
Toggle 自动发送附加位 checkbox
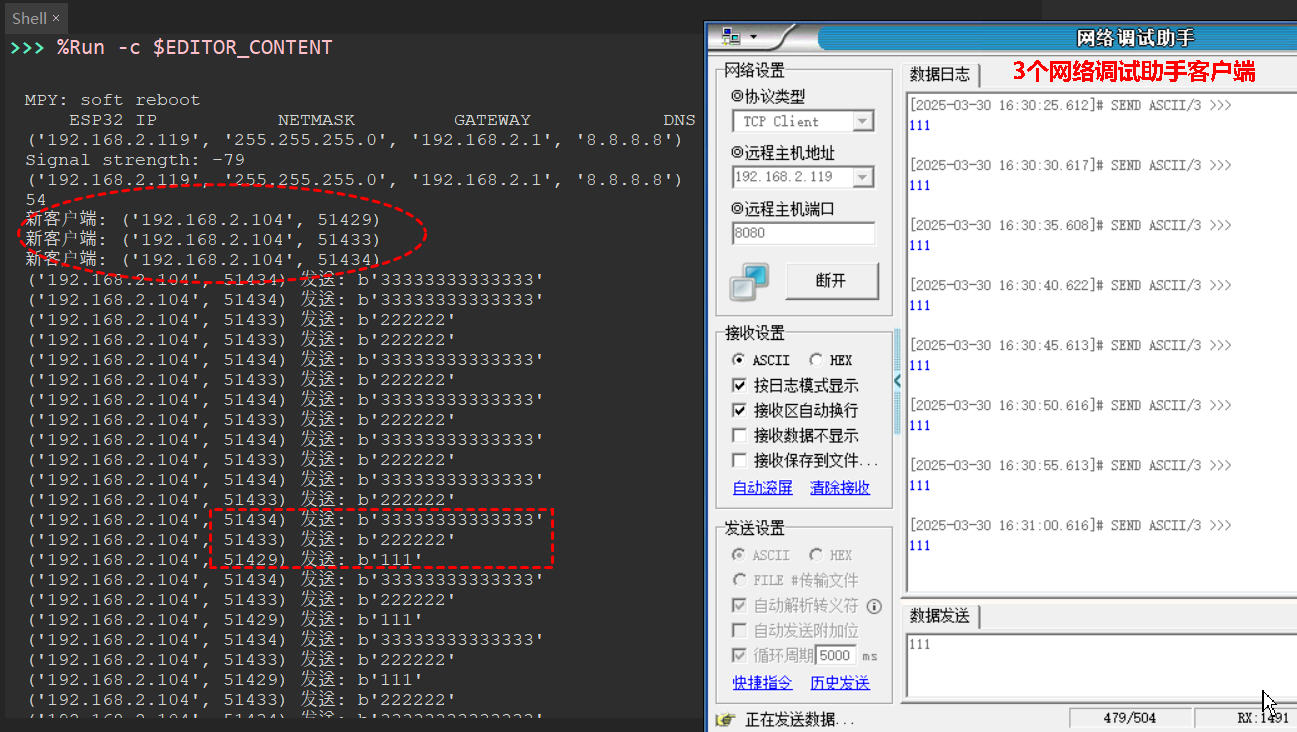(739, 630)
